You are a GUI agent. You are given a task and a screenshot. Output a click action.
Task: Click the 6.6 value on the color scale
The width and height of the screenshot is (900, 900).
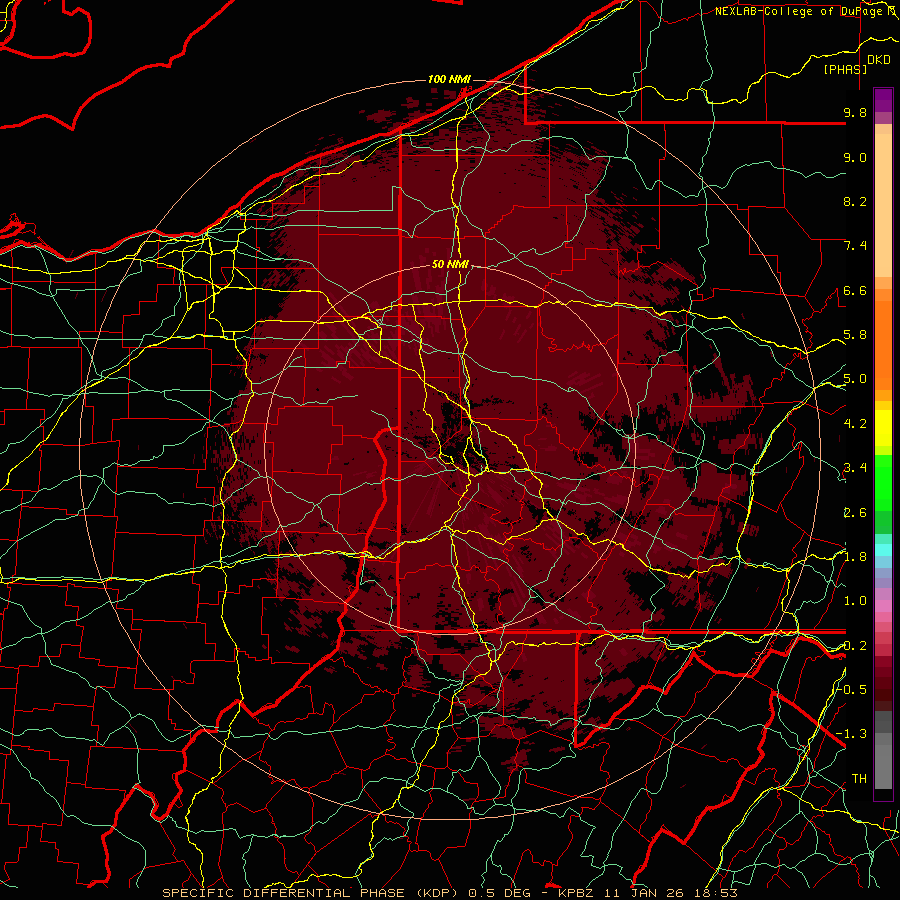(x=855, y=290)
